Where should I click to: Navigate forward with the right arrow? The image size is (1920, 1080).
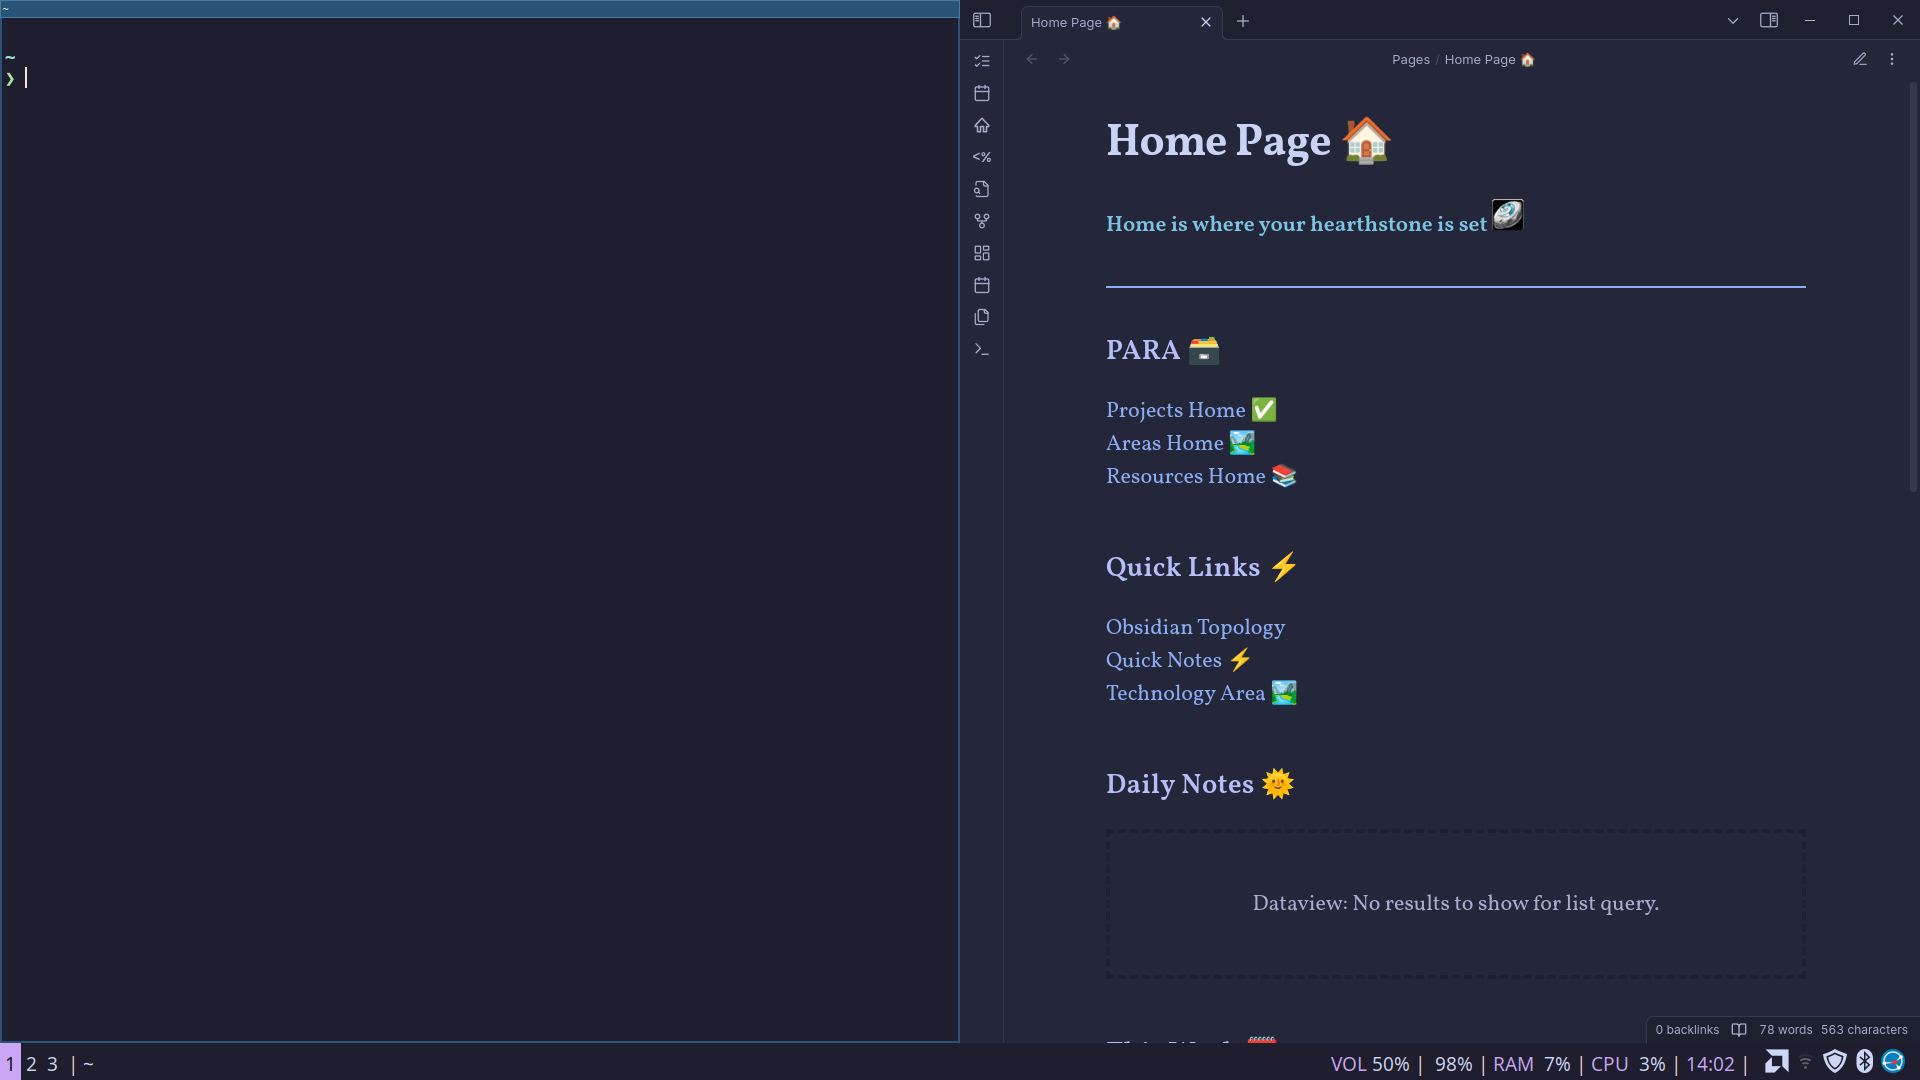[x=1064, y=59]
